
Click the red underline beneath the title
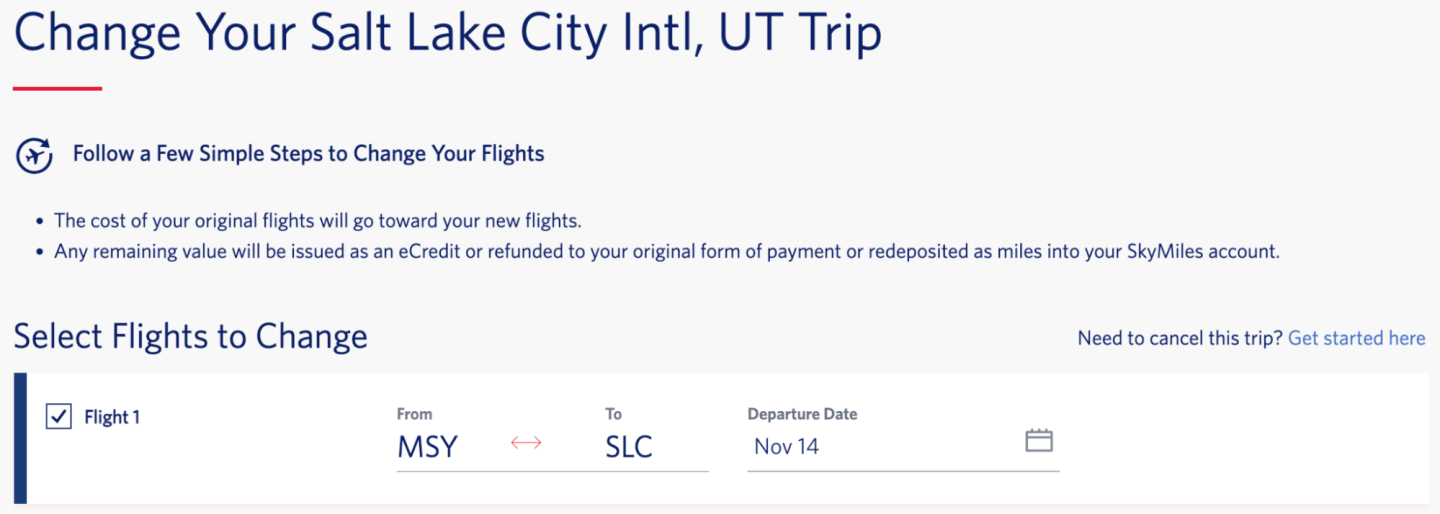pos(57,89)
